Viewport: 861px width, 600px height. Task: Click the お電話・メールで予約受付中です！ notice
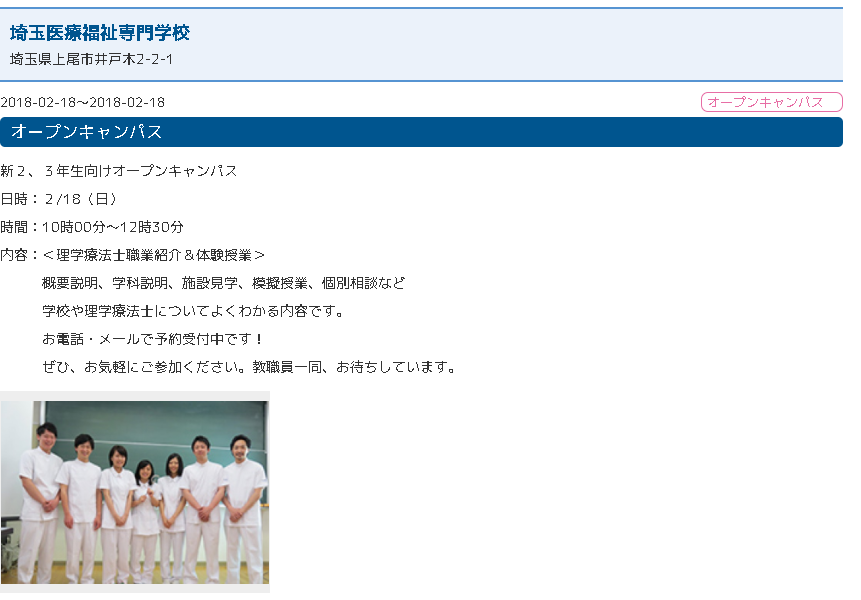(152, 339)
